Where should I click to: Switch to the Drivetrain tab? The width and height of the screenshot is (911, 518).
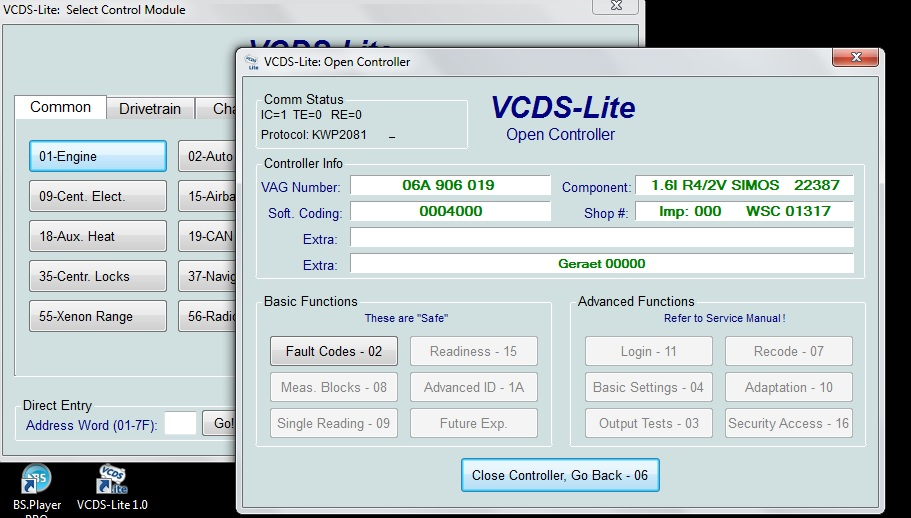click(x=149, y=109)
